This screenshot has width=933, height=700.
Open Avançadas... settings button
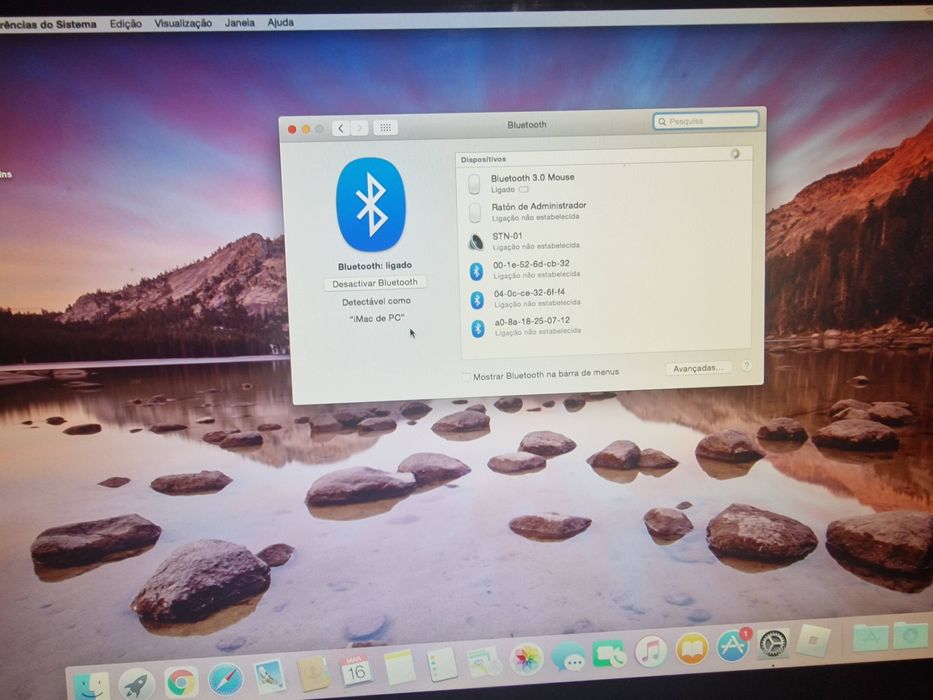pos(698,368)
